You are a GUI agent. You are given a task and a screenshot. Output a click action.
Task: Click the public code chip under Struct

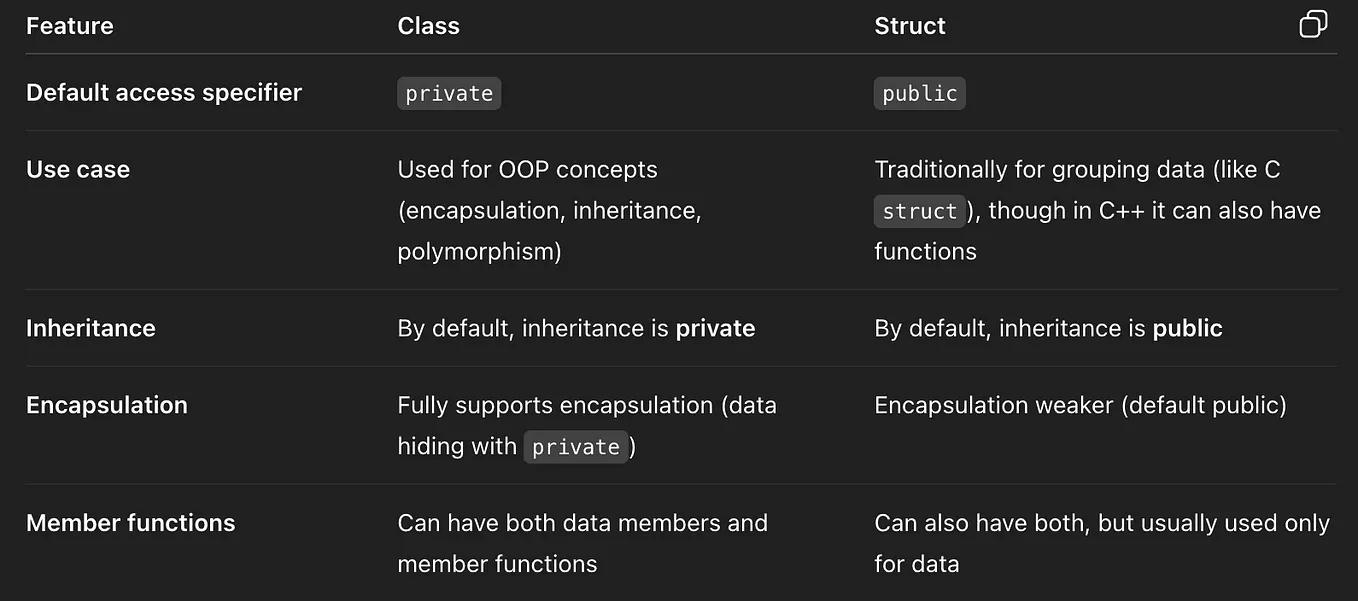[919, 94]
